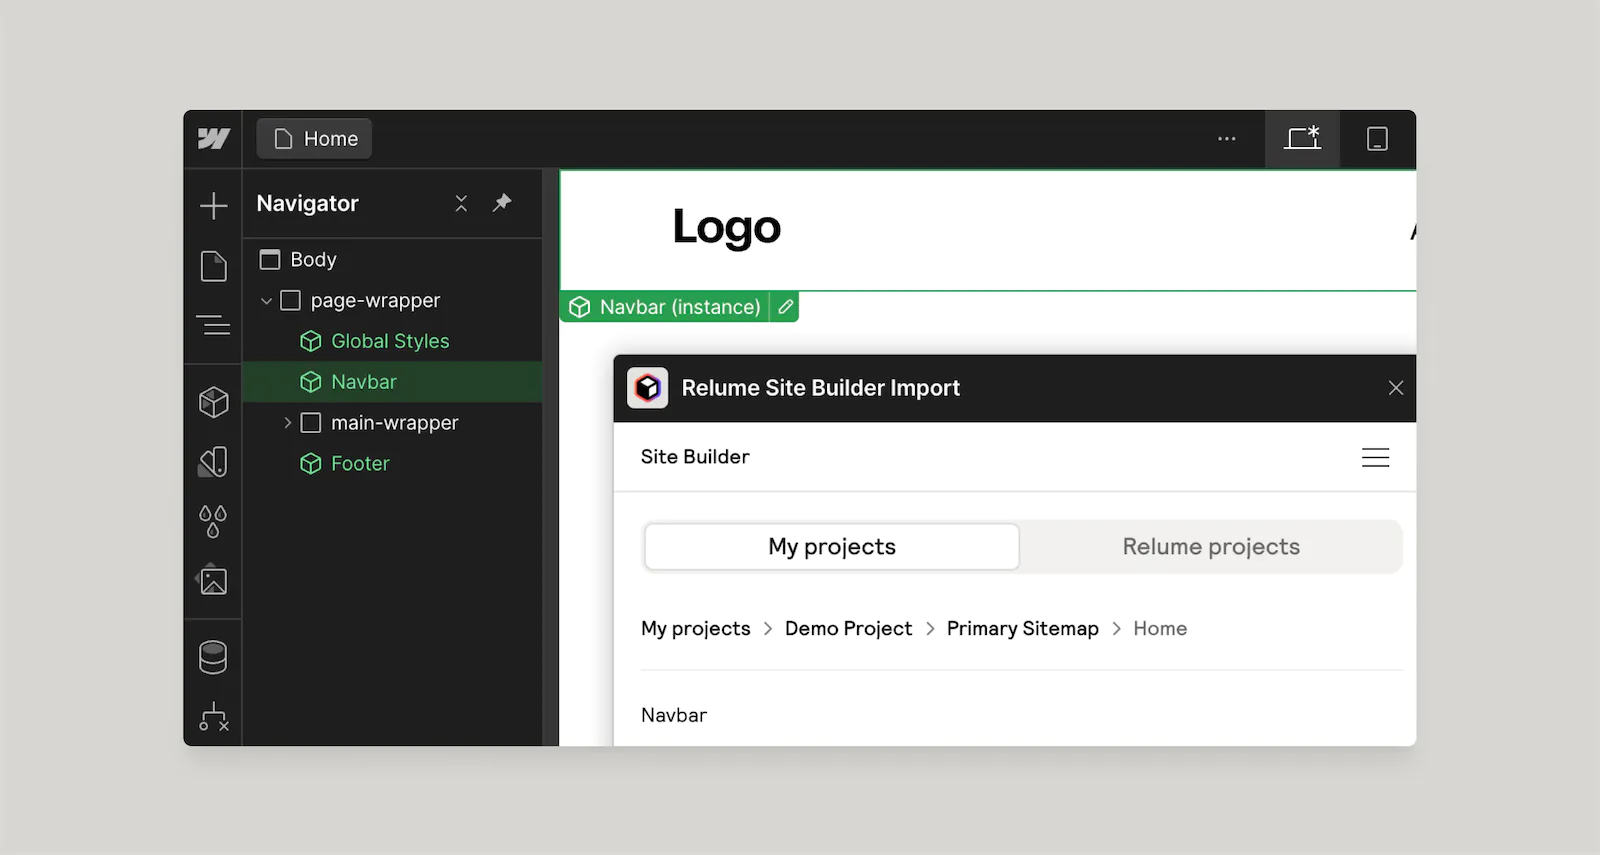The image size is (1600, 855).
Task: Click the Site Builder heading
Action: (x=695, y=457)
